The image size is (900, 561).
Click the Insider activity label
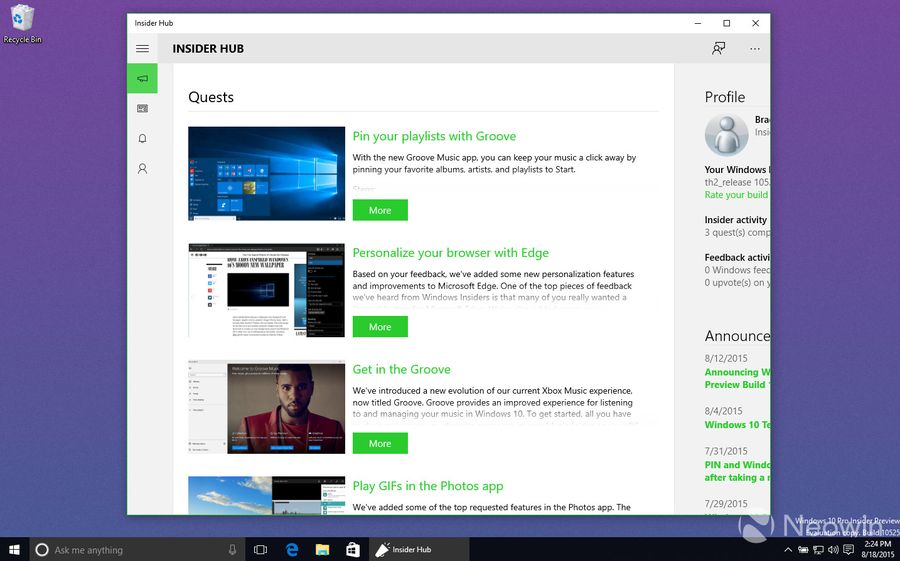(736, 220)
